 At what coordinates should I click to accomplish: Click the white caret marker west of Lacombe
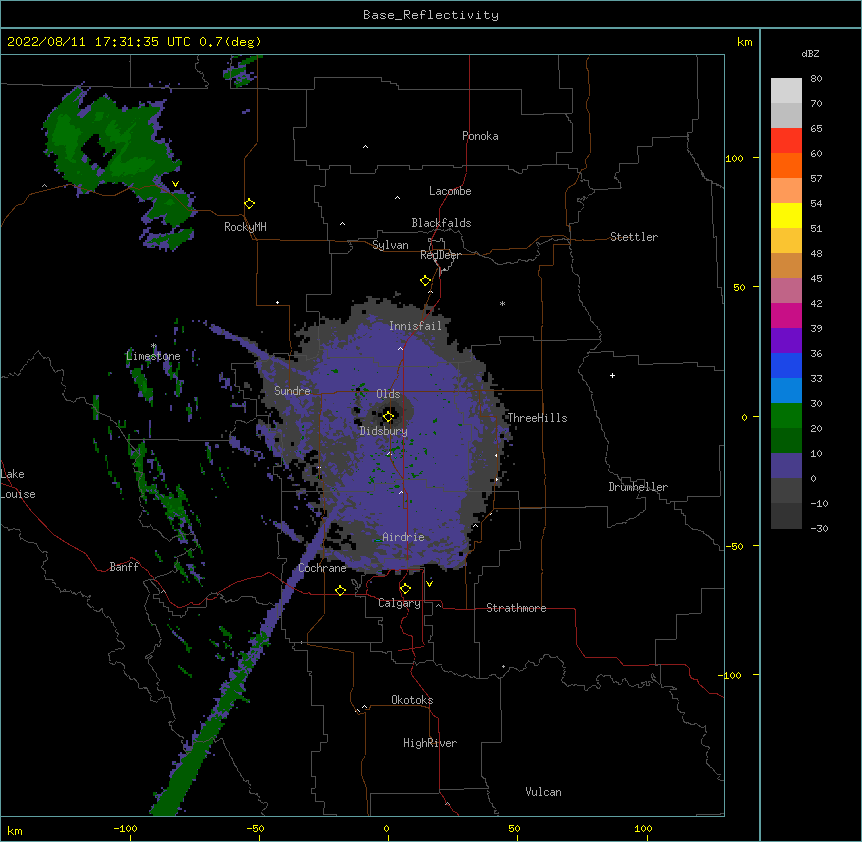click(397, 198)
